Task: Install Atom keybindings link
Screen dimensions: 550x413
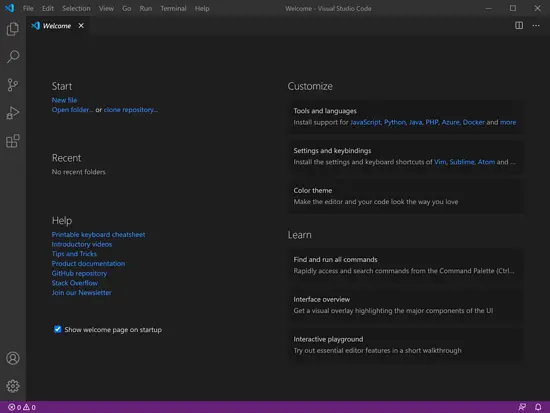Action: [486, 162]
